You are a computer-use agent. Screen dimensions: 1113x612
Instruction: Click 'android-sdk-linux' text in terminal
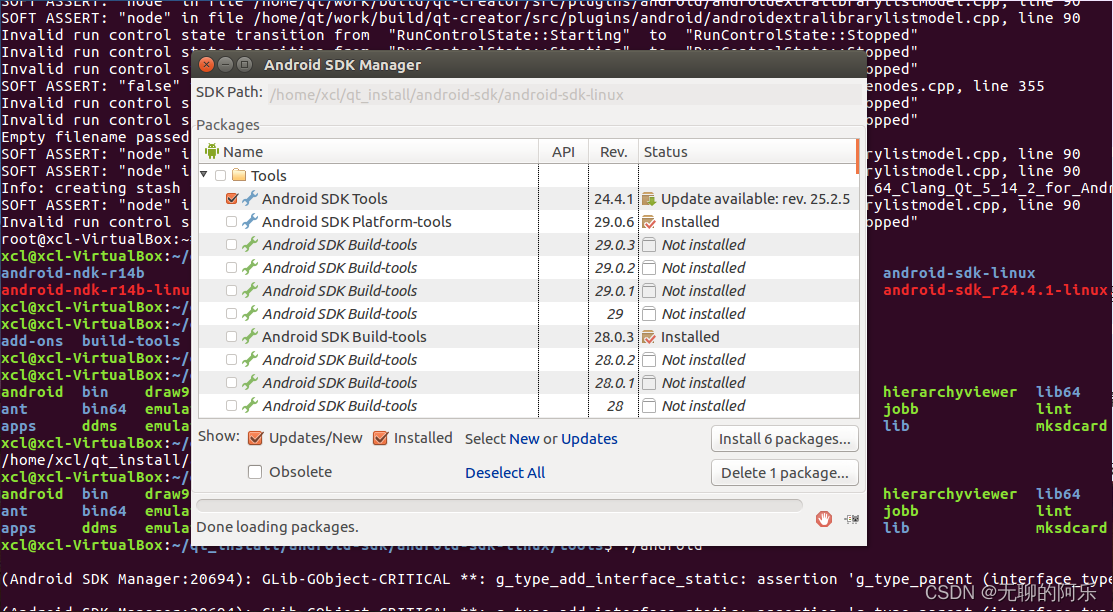click(x=959, y=273)
